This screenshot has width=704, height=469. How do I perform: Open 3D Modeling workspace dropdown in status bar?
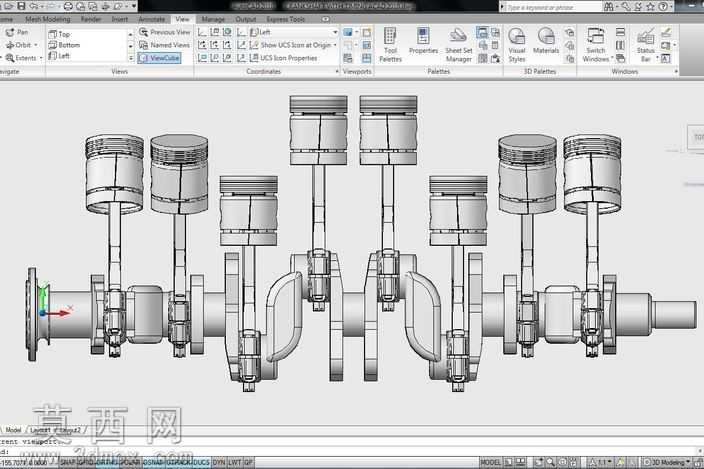point(668,462)
